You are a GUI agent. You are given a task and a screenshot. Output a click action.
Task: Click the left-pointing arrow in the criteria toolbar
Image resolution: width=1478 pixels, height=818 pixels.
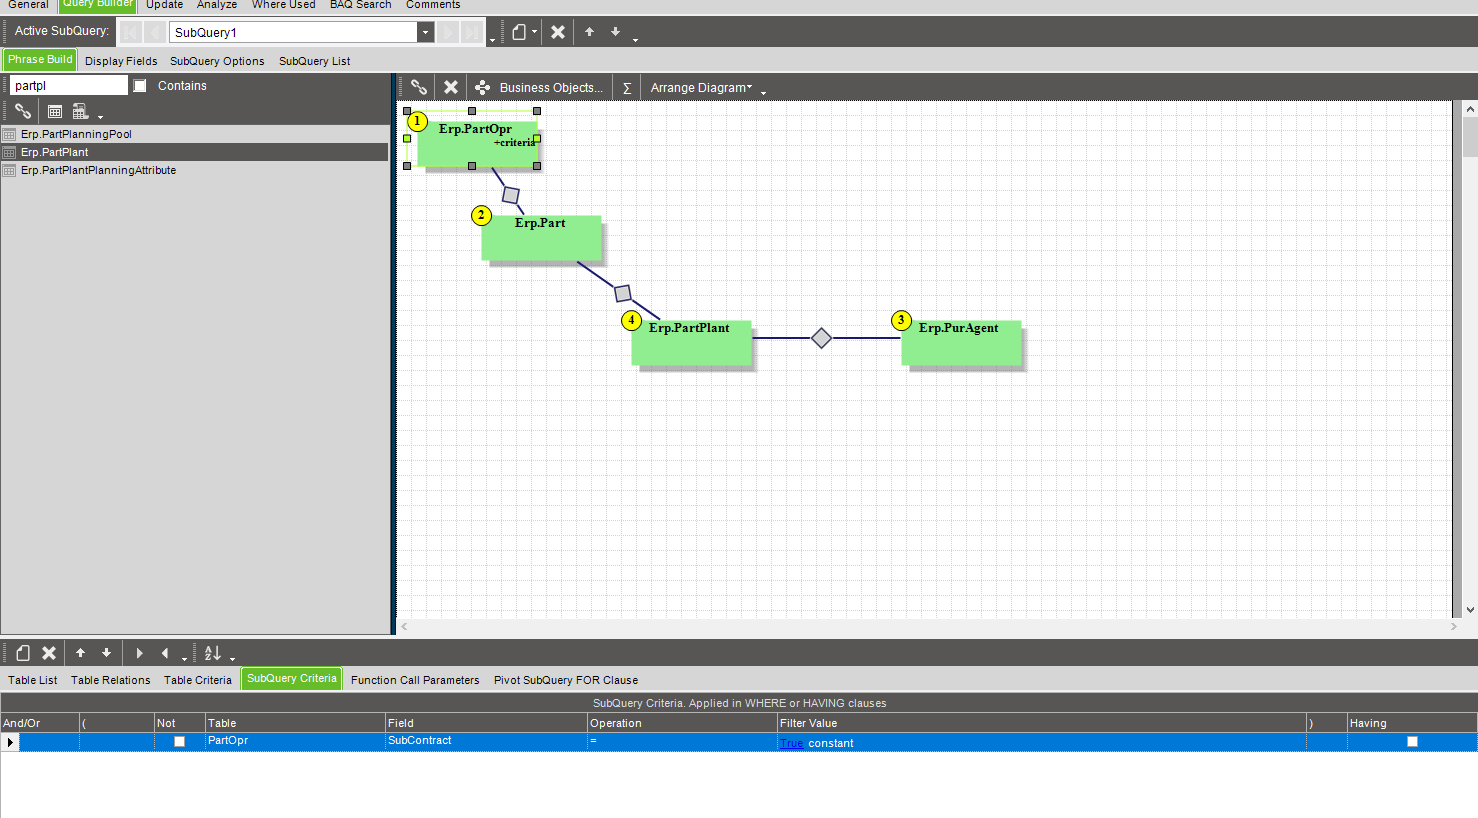[x=165, y=653]
